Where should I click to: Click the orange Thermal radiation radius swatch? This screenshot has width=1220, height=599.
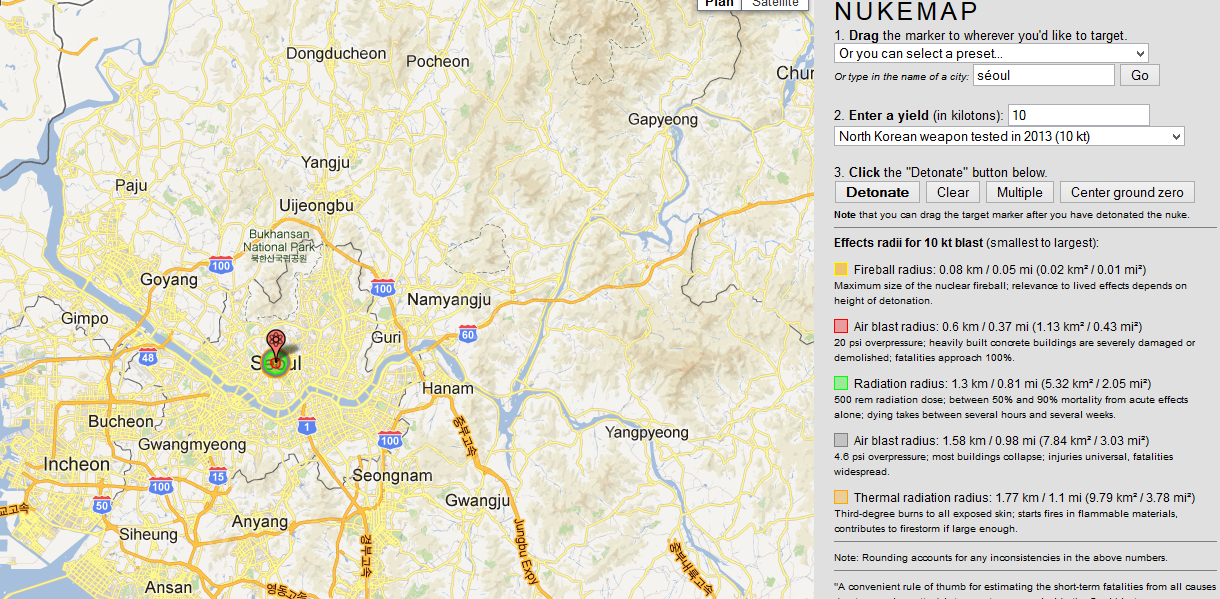tap(841, 497)
